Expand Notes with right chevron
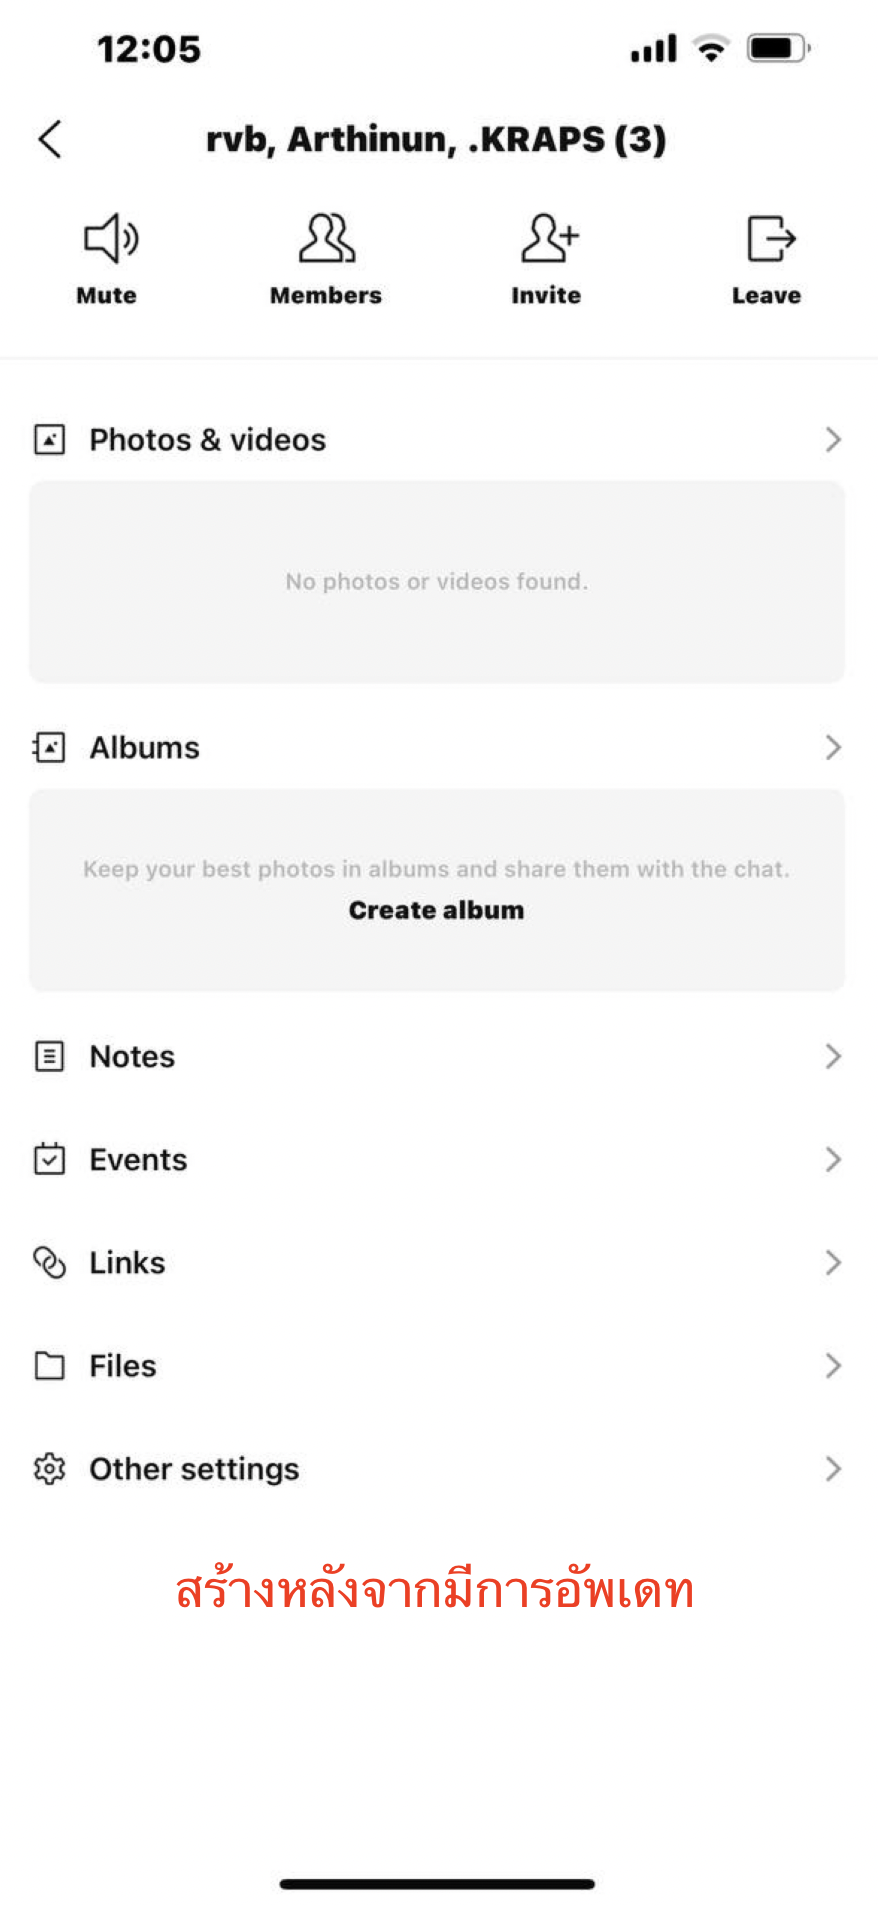Image resolution: width=878 pixels, height=1906 pixels. point(832,1057)
